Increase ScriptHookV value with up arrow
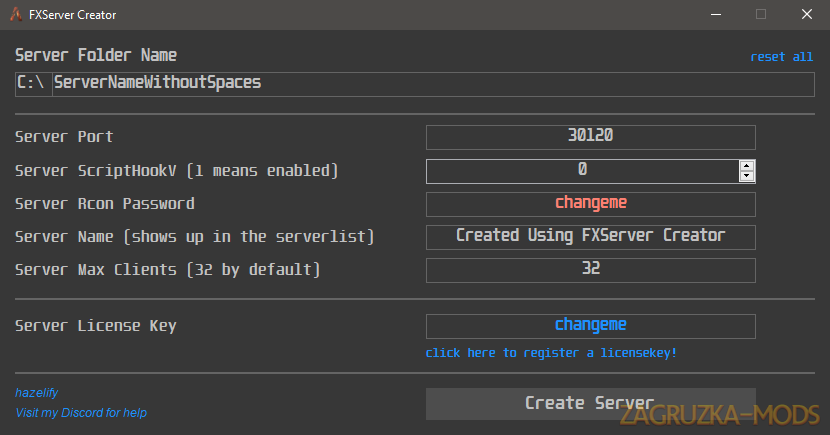The height and width of the screenshot is (435, 830). 746,166
